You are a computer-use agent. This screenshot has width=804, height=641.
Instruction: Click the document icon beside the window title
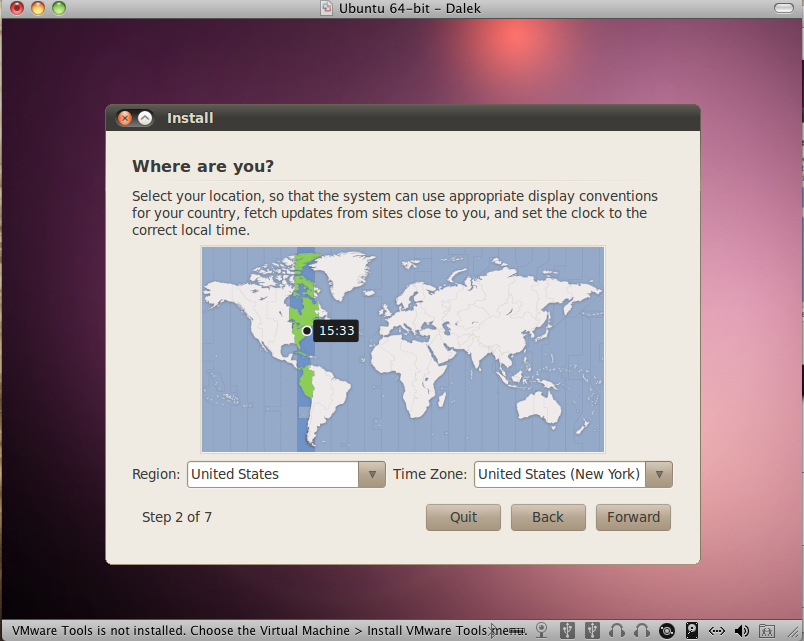click(326, 8)
